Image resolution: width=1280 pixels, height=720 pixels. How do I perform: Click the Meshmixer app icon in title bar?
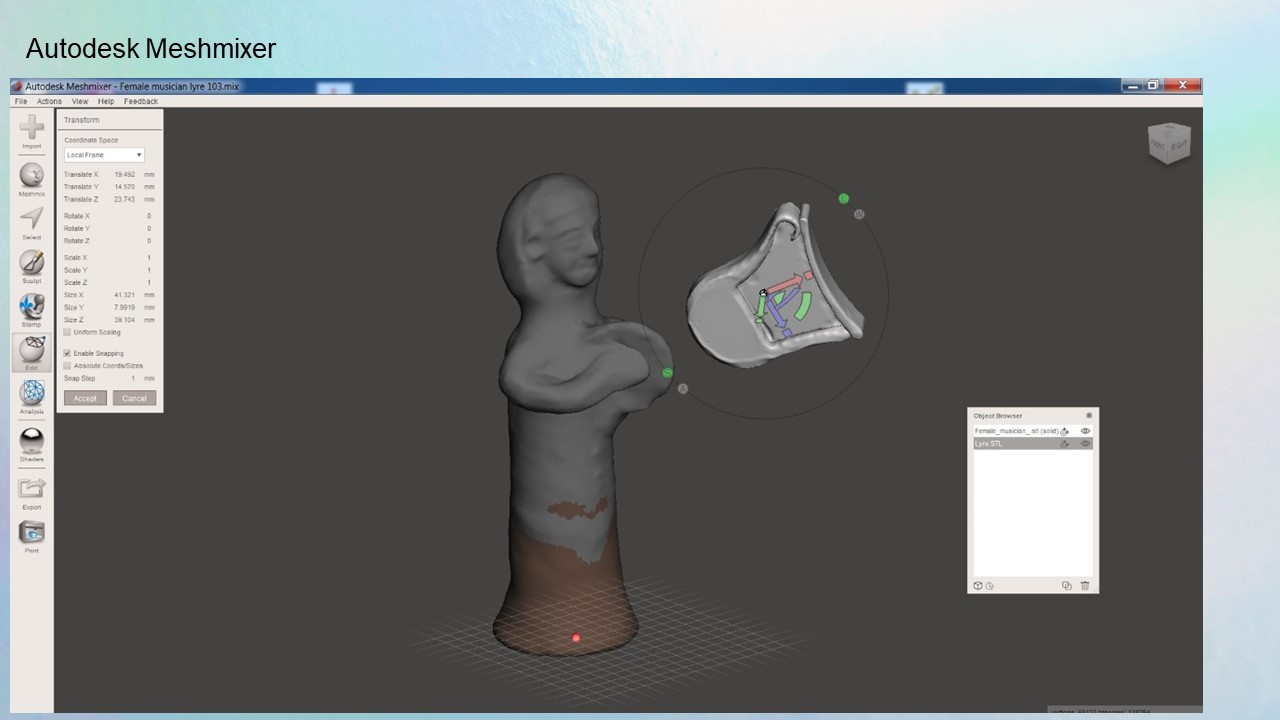[17, 86]
